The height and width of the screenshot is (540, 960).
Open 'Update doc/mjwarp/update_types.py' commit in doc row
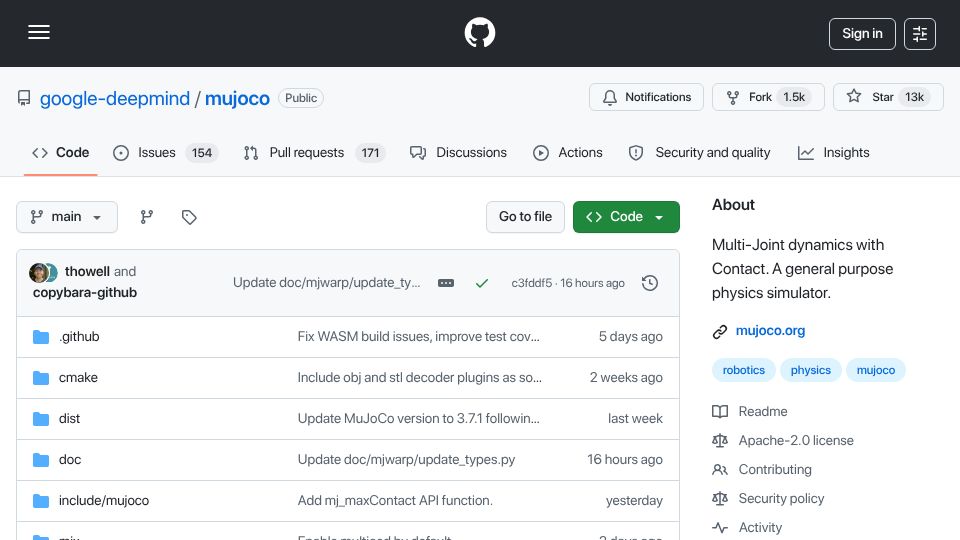pyautogui.click(x=407, y=460)
